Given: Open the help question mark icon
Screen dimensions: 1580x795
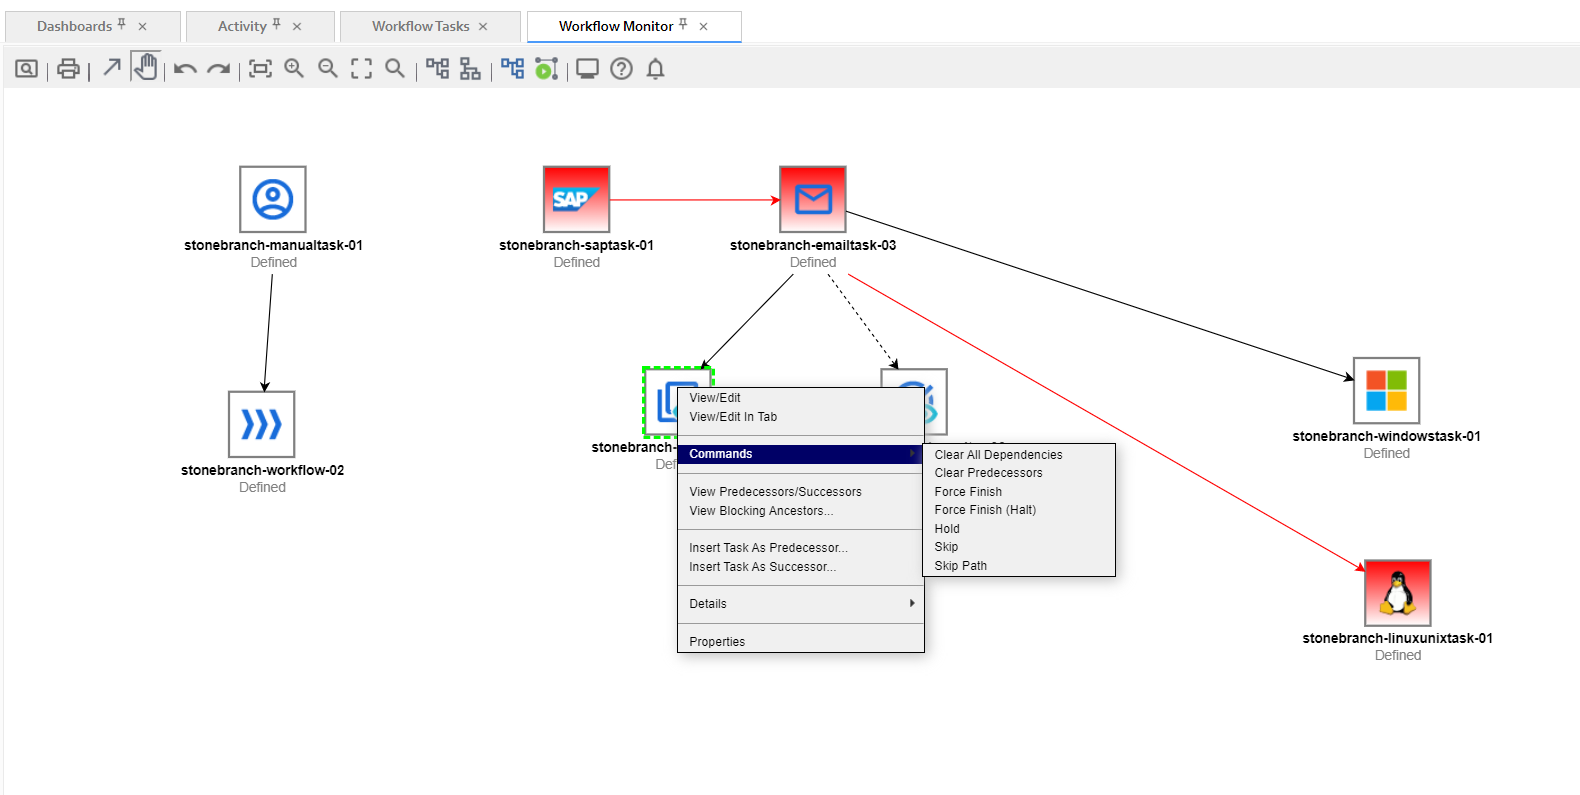Looking at the screenshot, I should (x=621, y=69).
